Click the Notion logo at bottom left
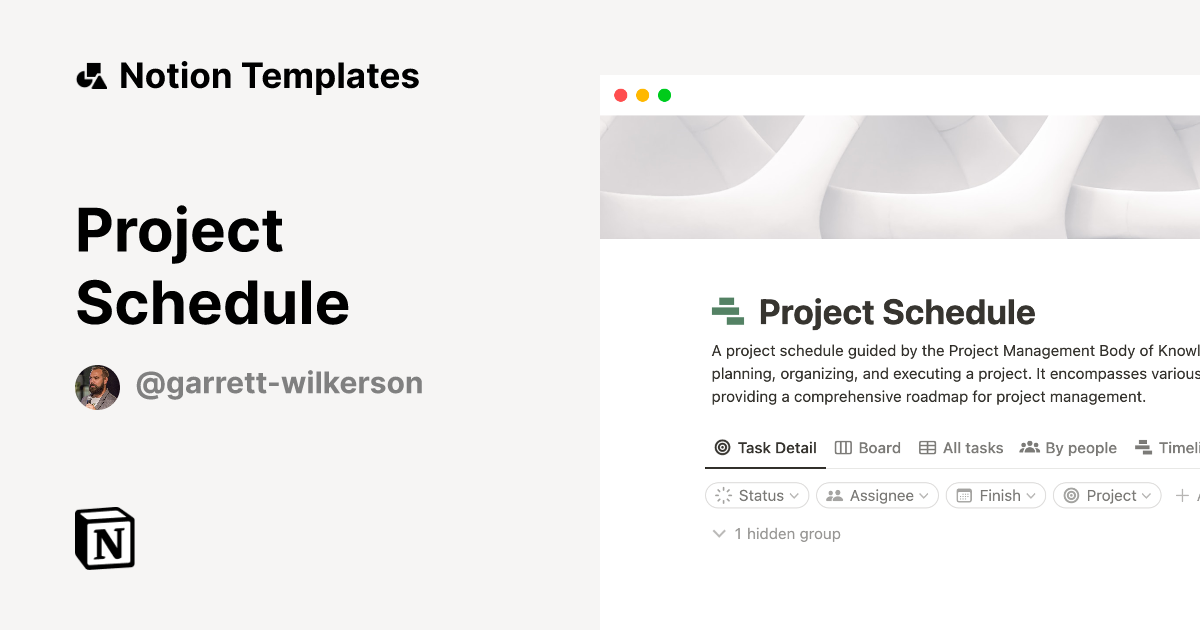The width and height of the screenshot is (1200, 630). click(104, 538)
